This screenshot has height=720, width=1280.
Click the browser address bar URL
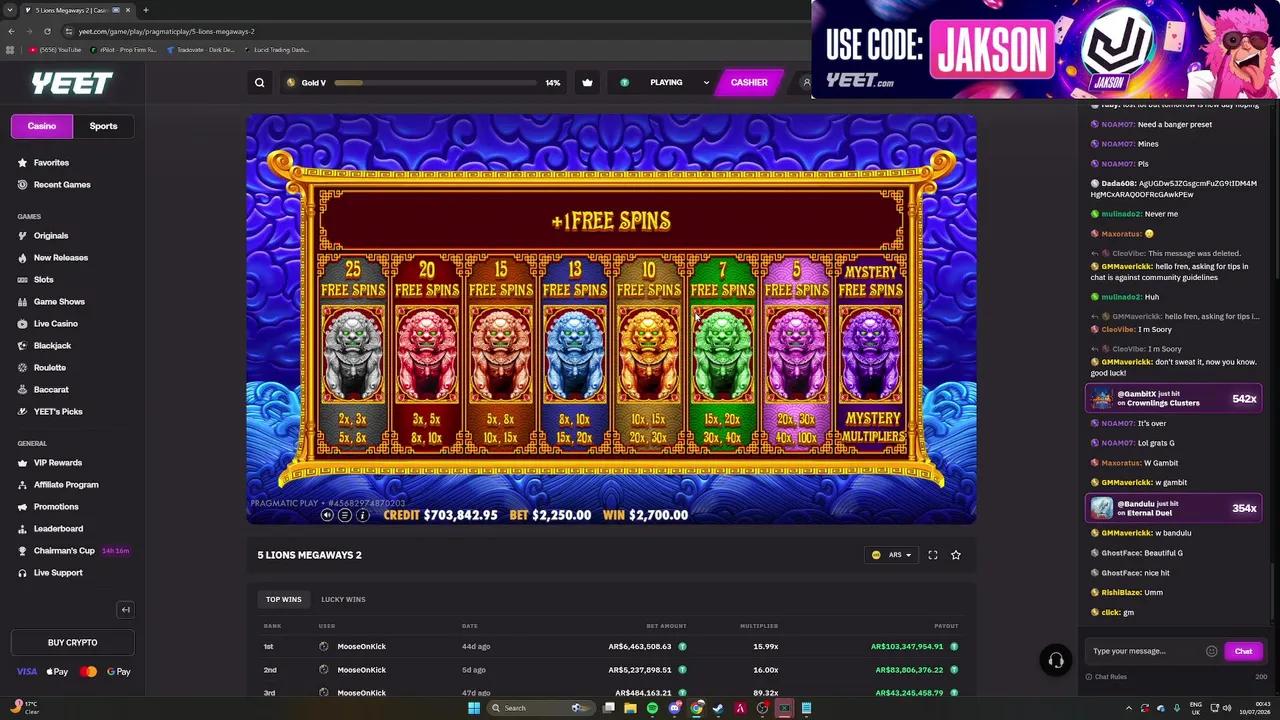pos(166,31)
